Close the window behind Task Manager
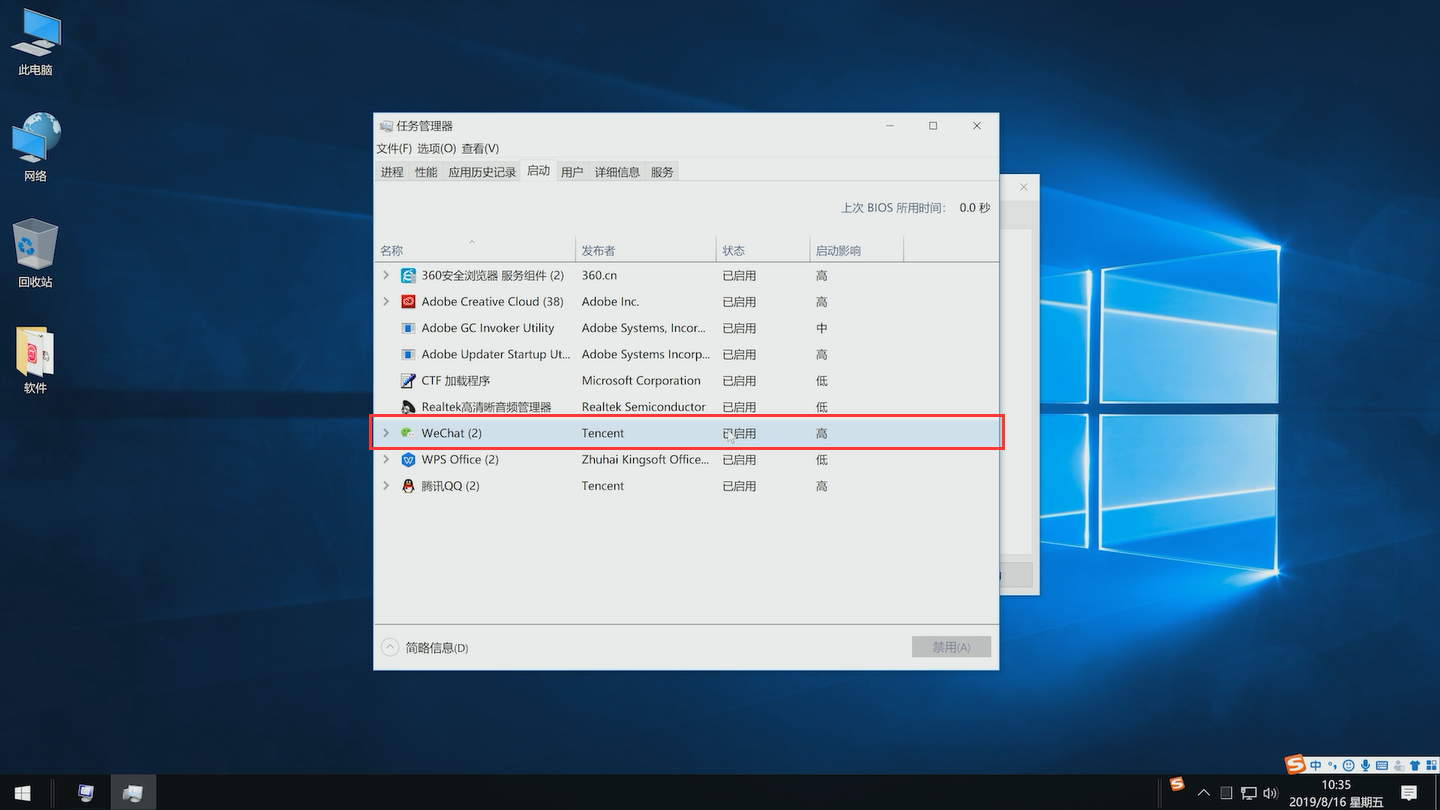1440x810 pixels. pos(1024,187)
